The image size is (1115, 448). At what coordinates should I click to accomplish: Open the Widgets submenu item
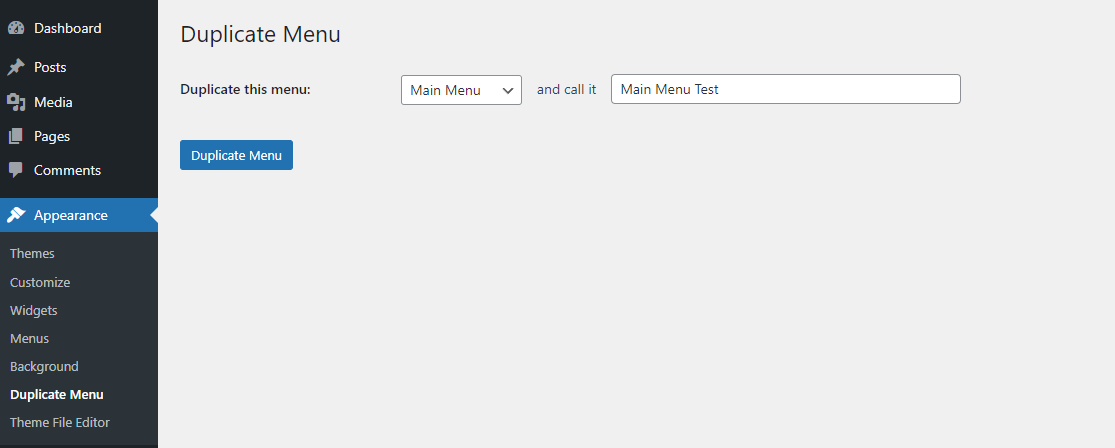[x=34, y=310]
